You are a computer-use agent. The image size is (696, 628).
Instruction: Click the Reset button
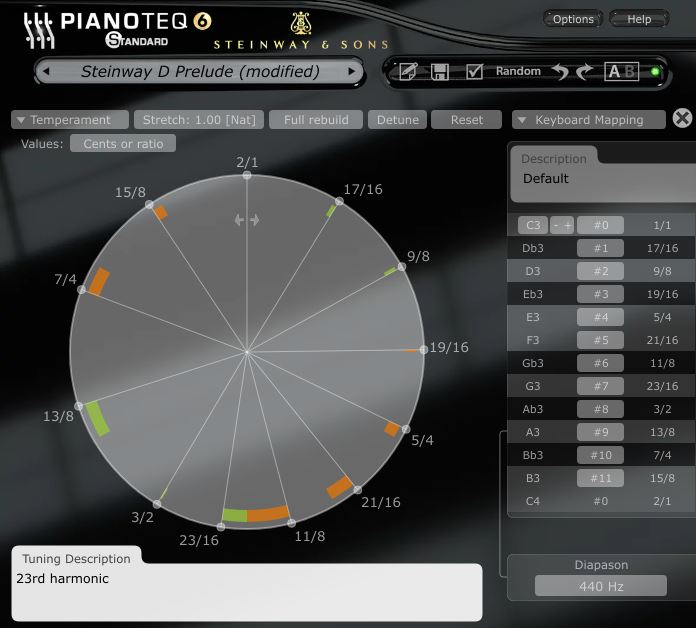[x=467, y=120]
